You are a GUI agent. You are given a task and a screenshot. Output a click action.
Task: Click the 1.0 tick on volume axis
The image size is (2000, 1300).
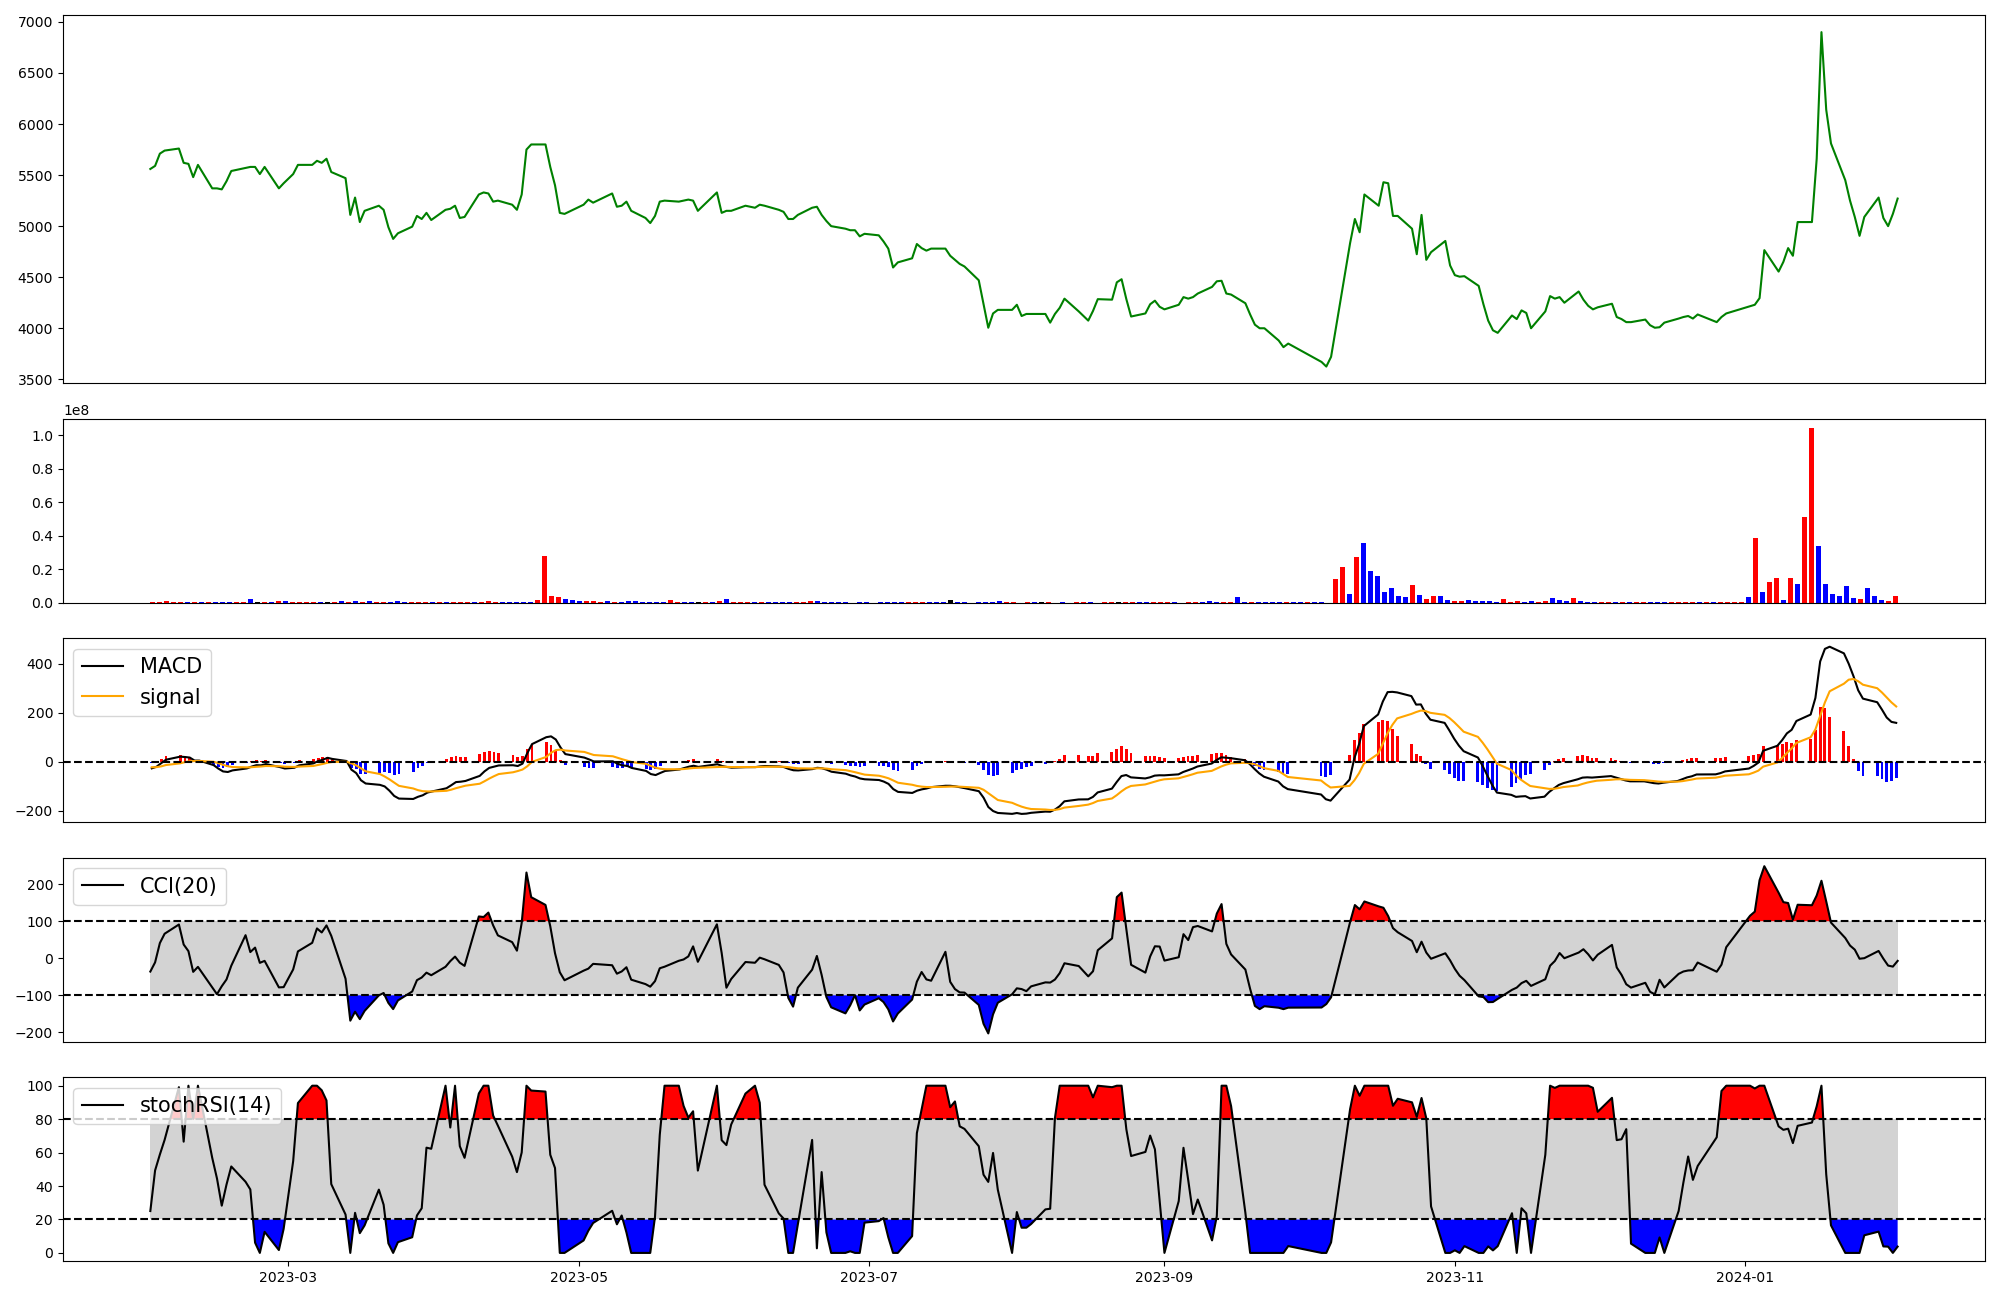click(x=42, y=436)
